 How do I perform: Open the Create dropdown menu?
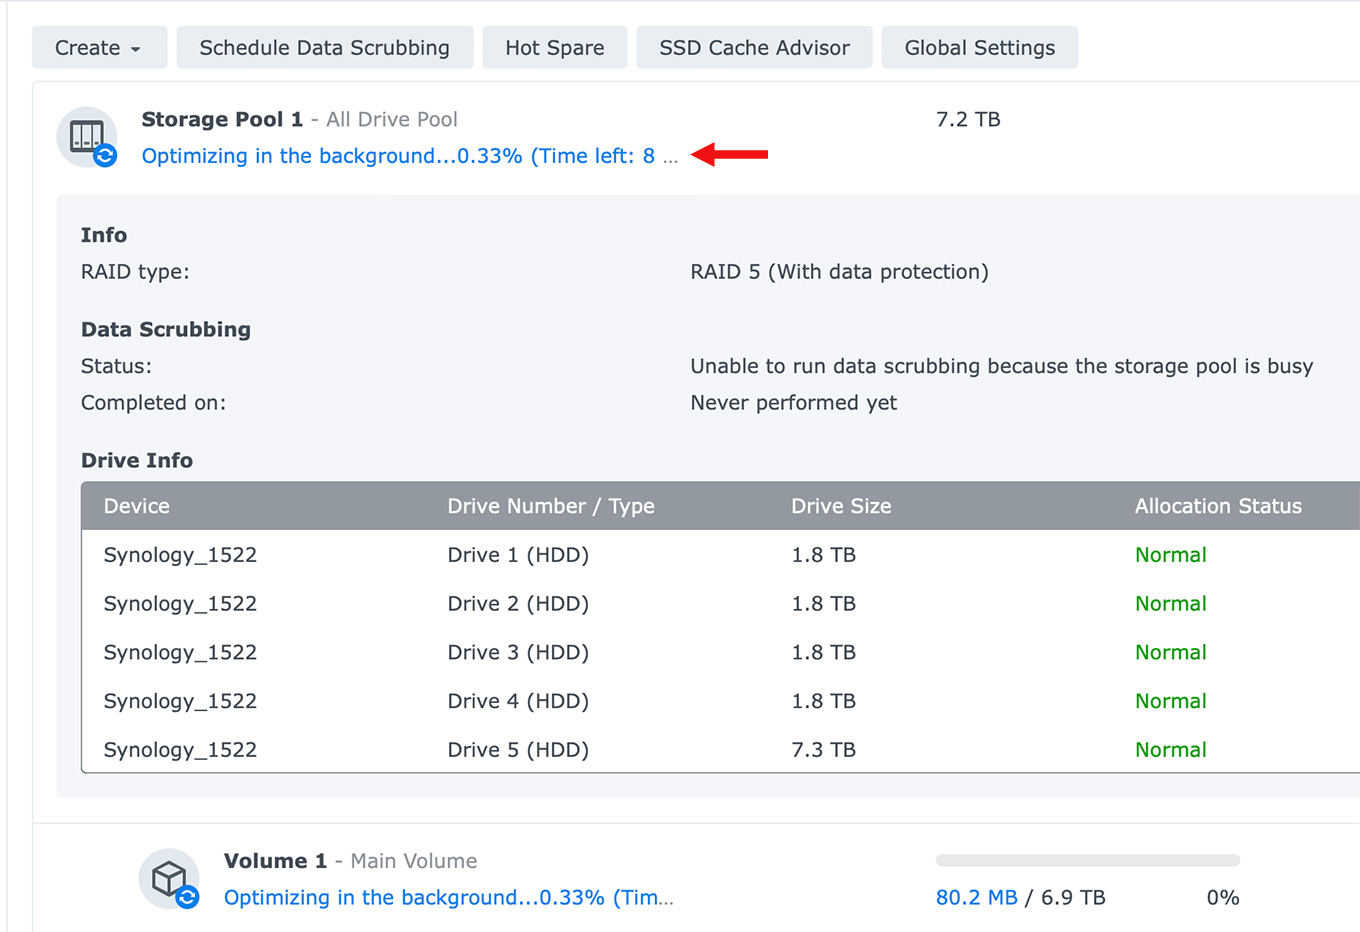(x=98, y=48)
